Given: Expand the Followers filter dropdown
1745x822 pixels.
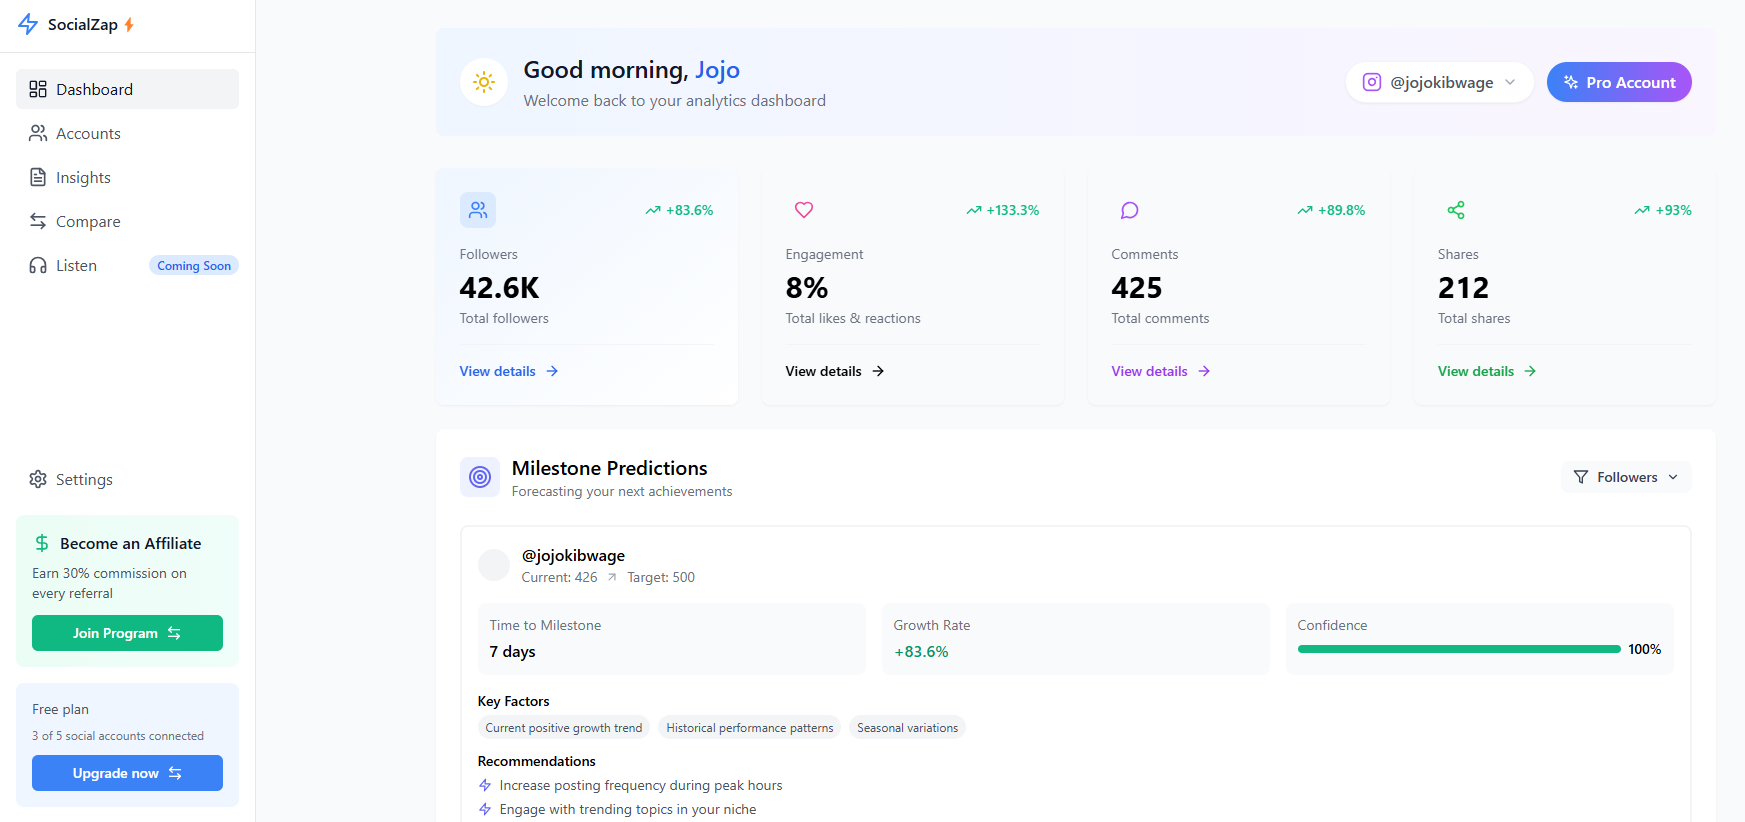Looking at the screenshot, I should point(1626,477).
